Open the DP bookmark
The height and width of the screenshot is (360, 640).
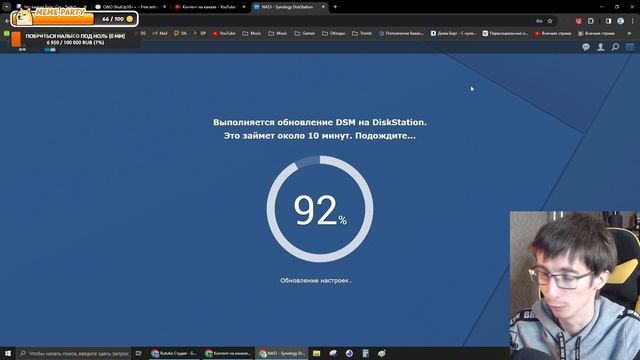200,33
